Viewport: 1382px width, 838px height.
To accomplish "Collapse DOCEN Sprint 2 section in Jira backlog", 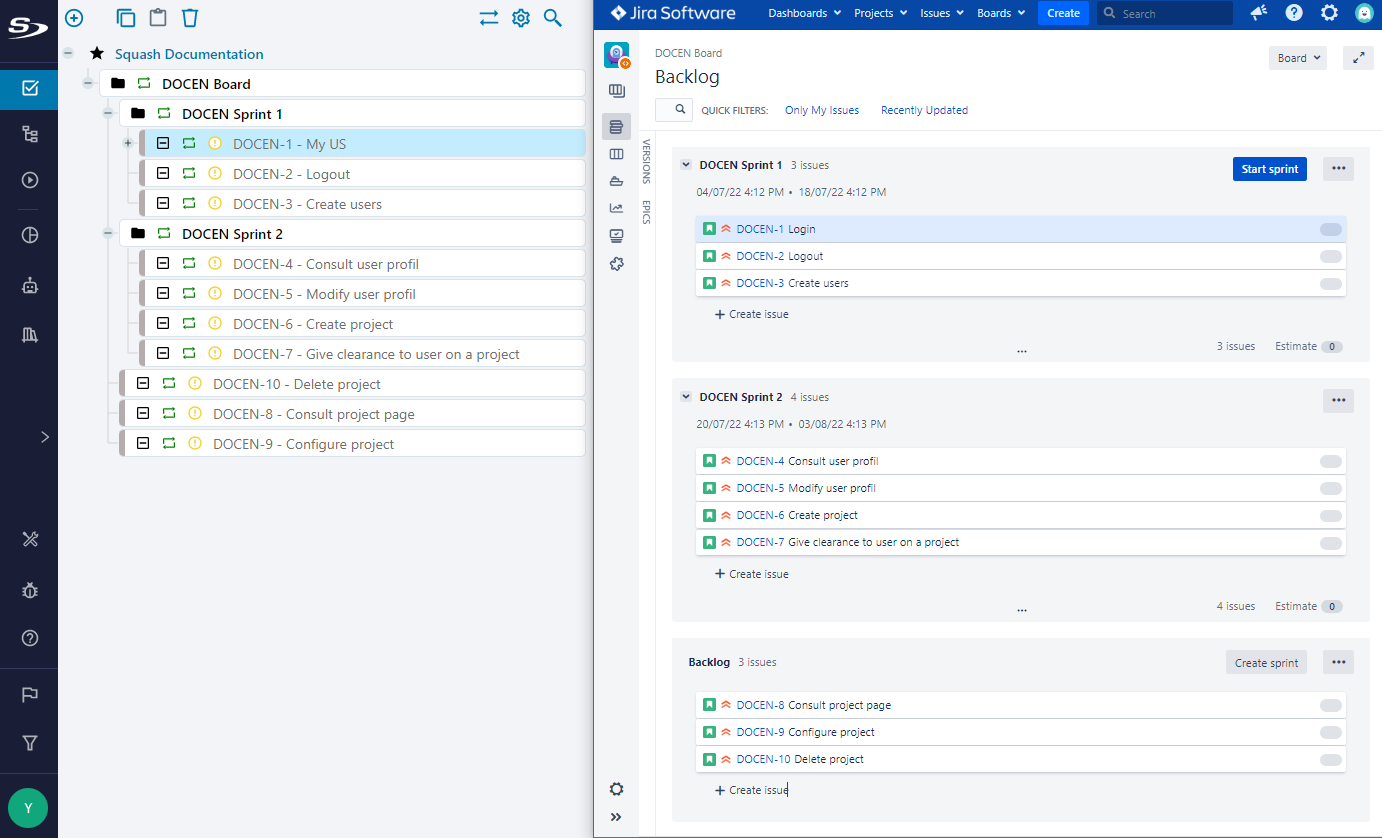I will point(686,397).
